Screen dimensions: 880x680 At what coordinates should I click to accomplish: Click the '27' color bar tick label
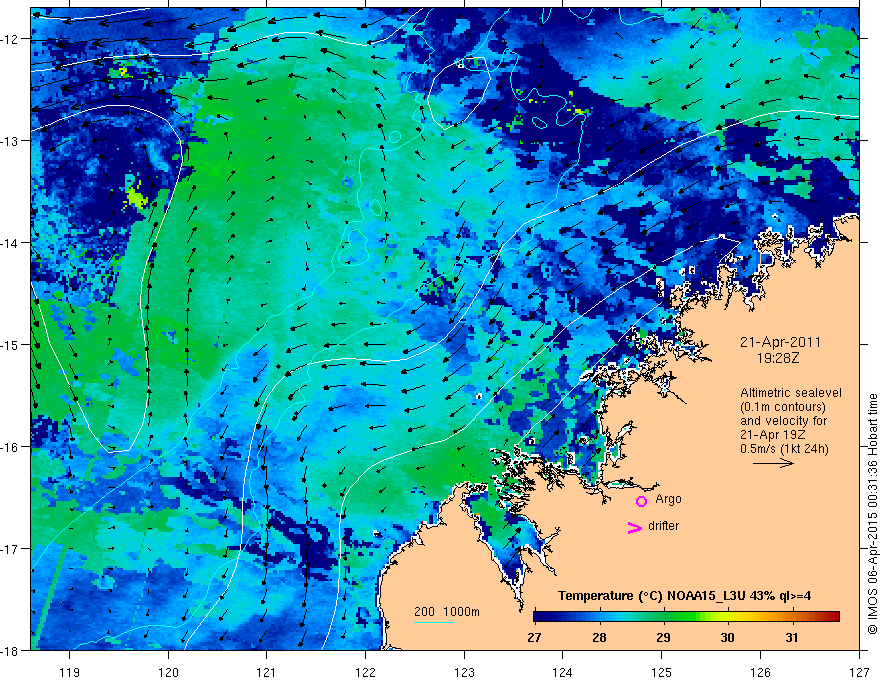[534, 638]
